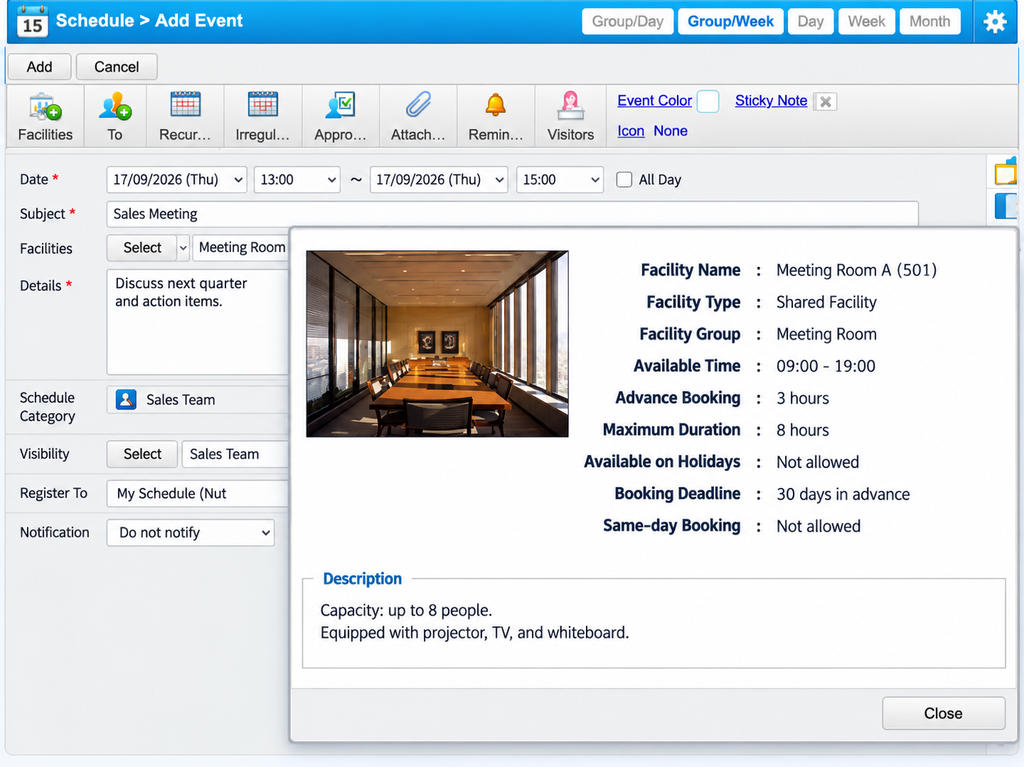Click the Facilities Select button
Screen dimensions: 1024x767
click(x=142, y=248)
